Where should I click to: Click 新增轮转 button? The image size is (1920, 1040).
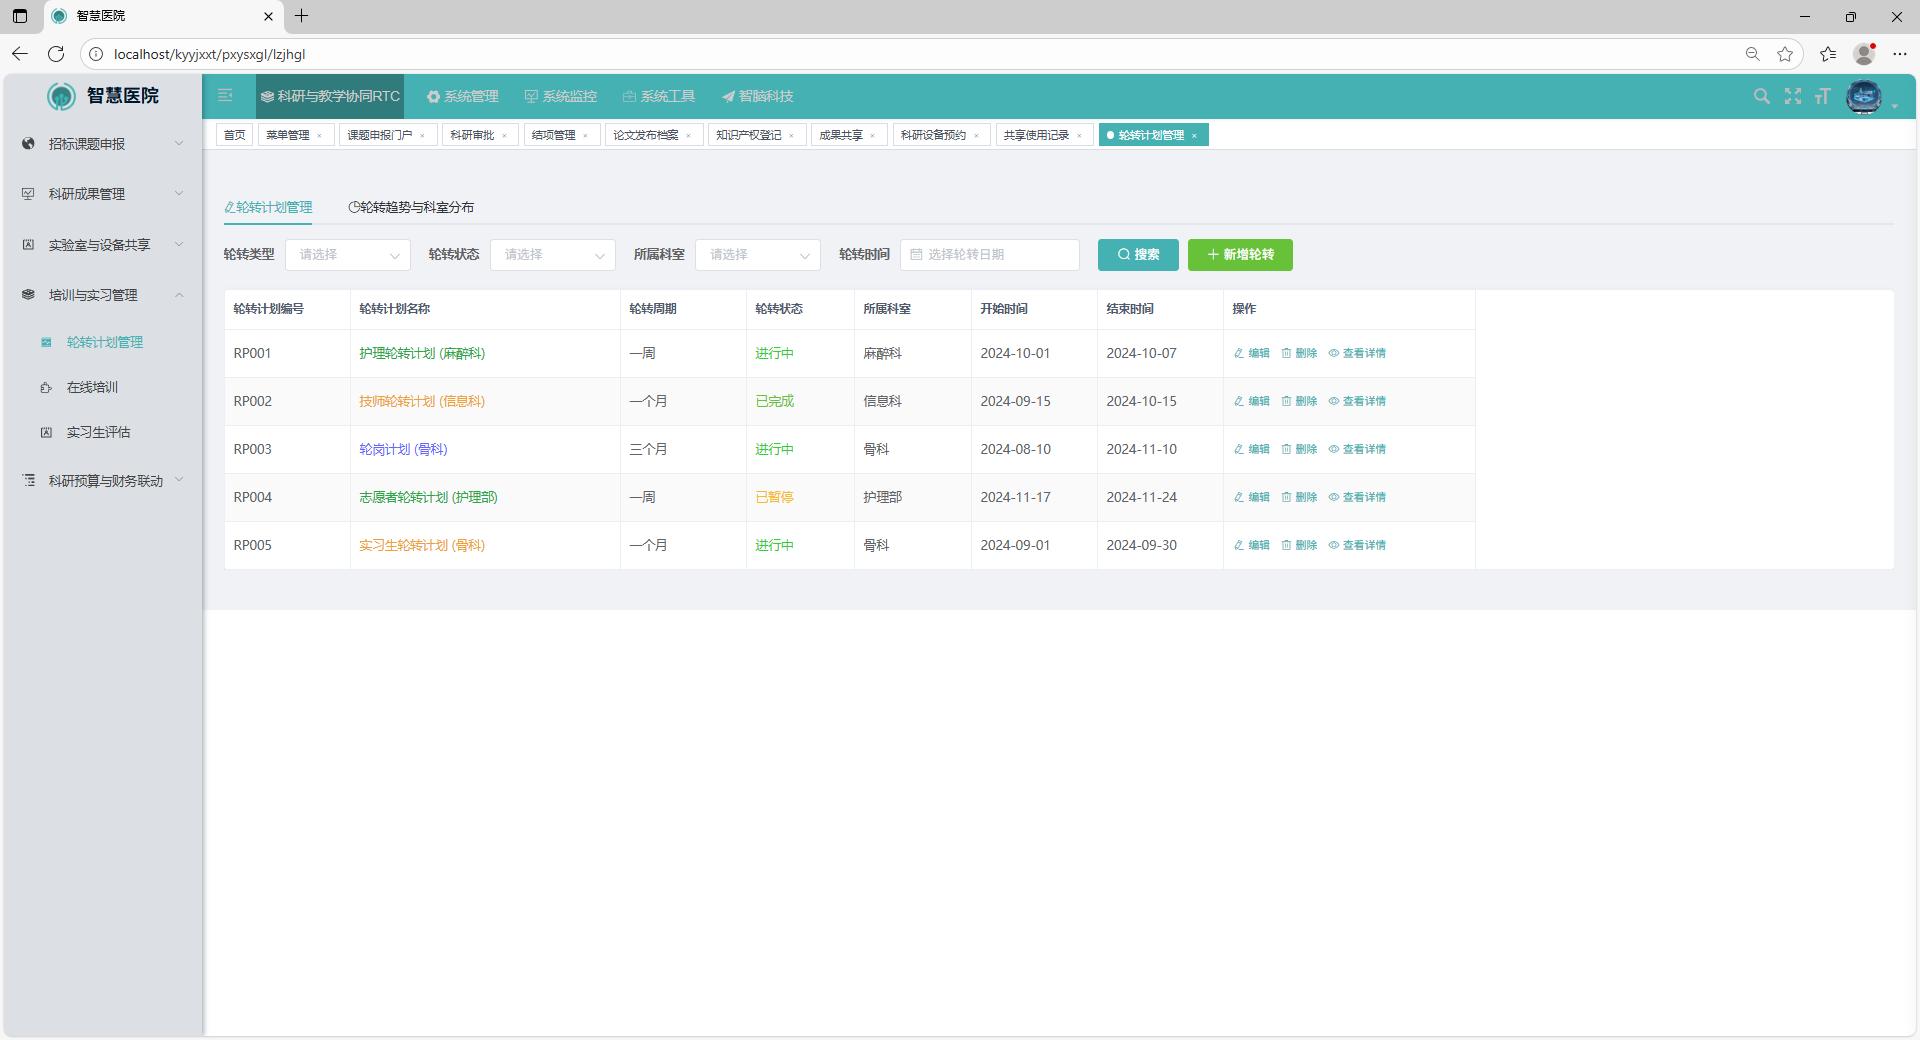click(x=1239, y=255)
